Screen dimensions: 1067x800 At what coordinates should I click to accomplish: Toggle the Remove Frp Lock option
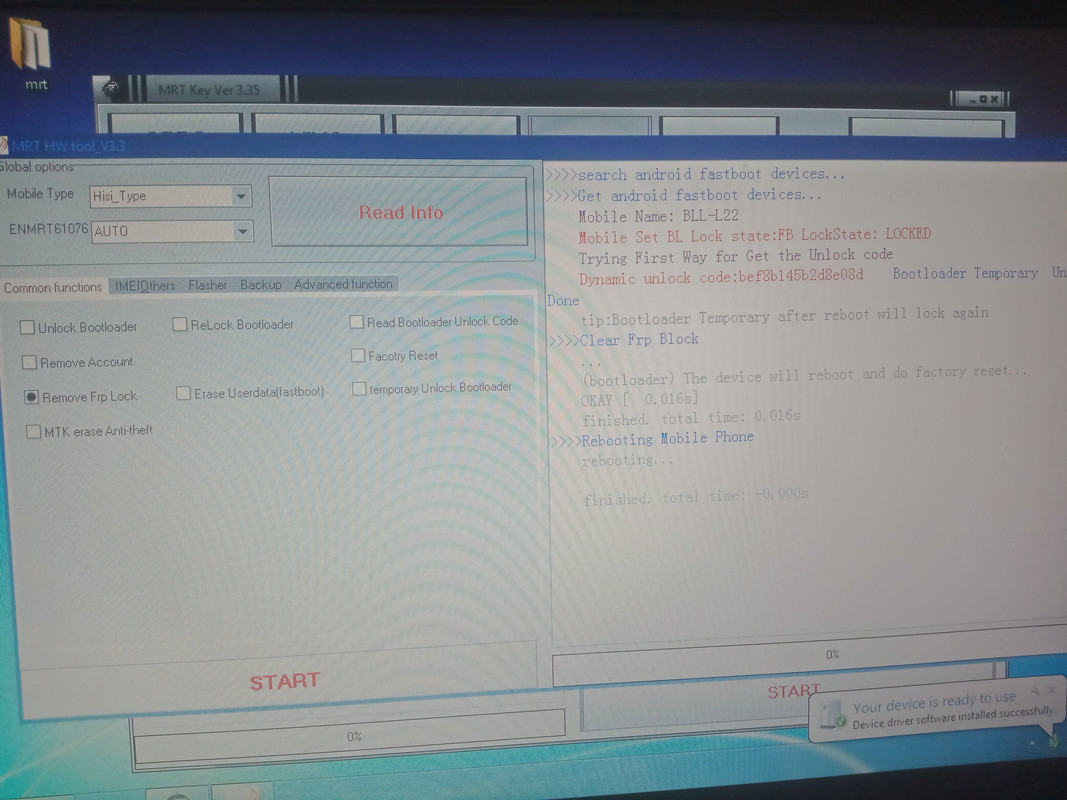pos(31,397)
